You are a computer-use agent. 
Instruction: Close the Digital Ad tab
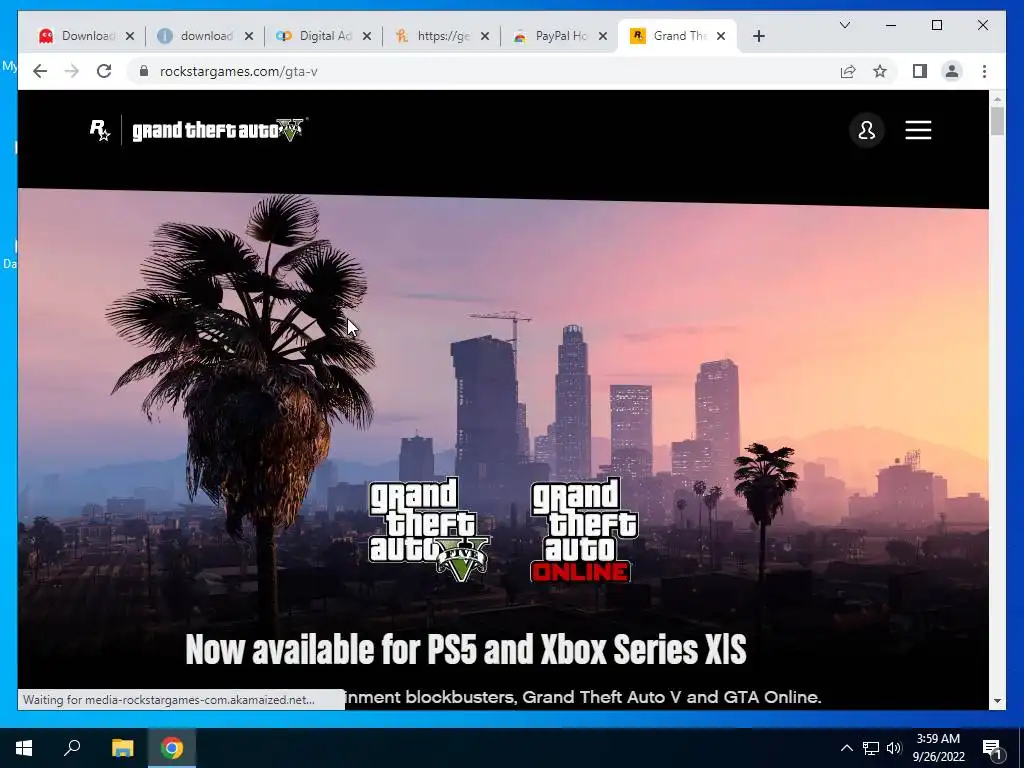click(367, 36)
